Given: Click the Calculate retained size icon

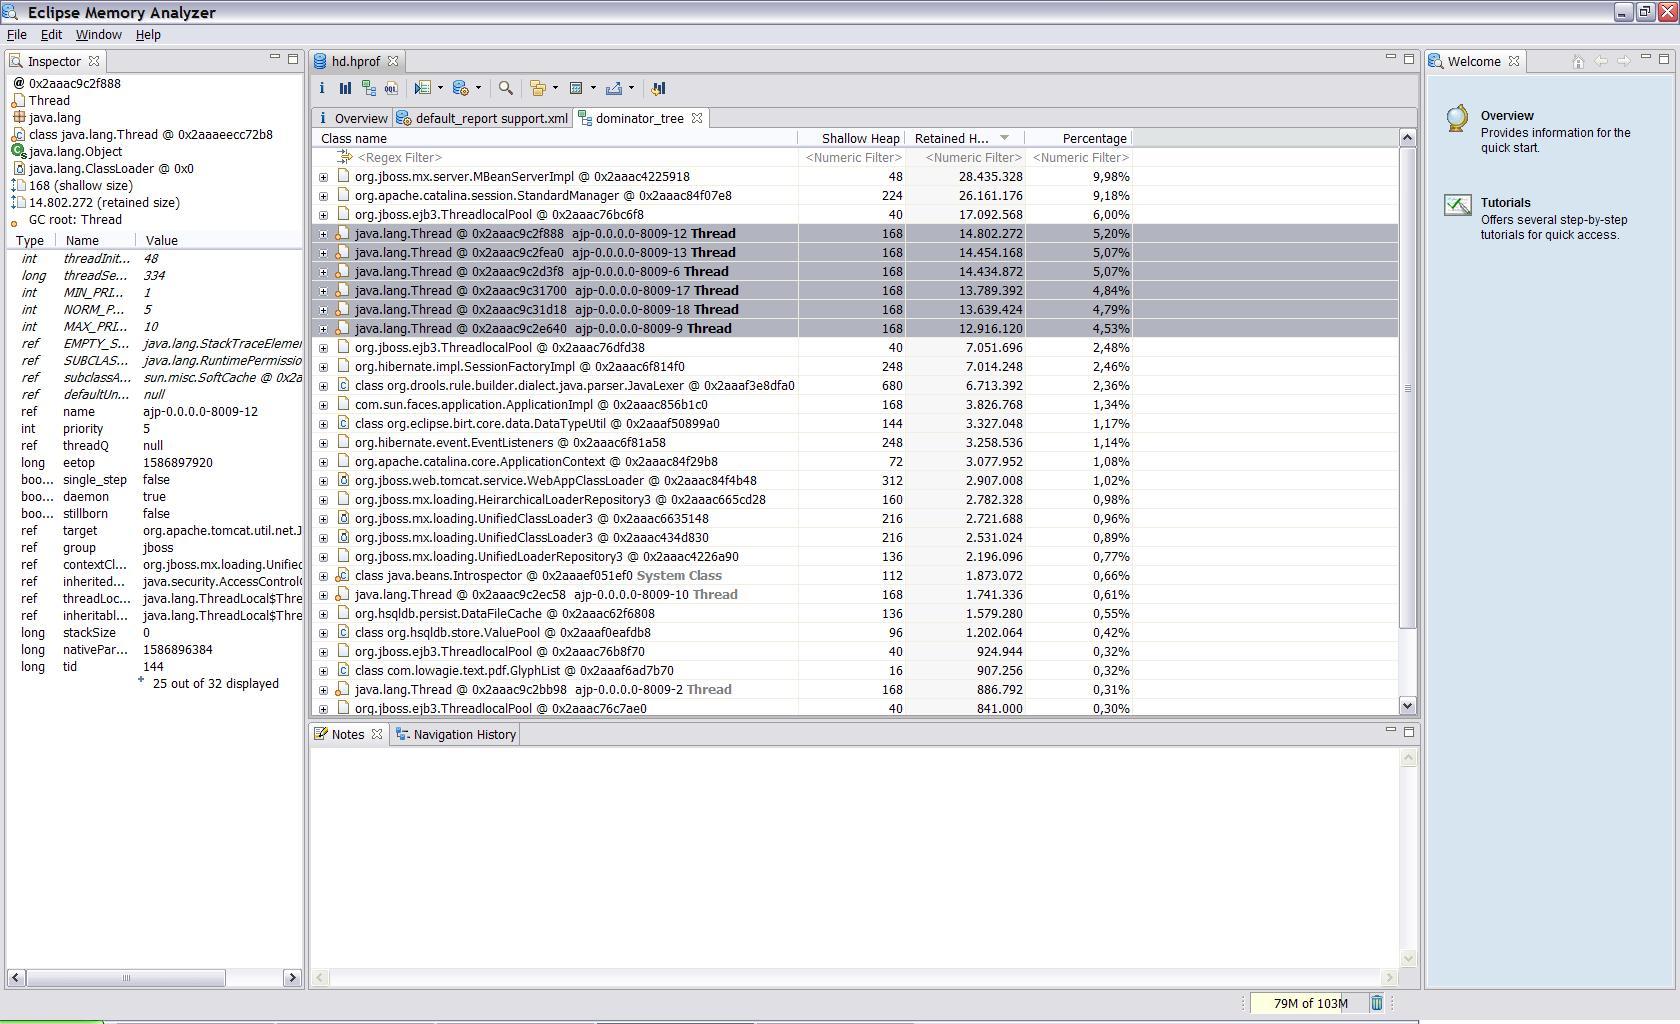Looking at the screenshot, I should point(576,88).
